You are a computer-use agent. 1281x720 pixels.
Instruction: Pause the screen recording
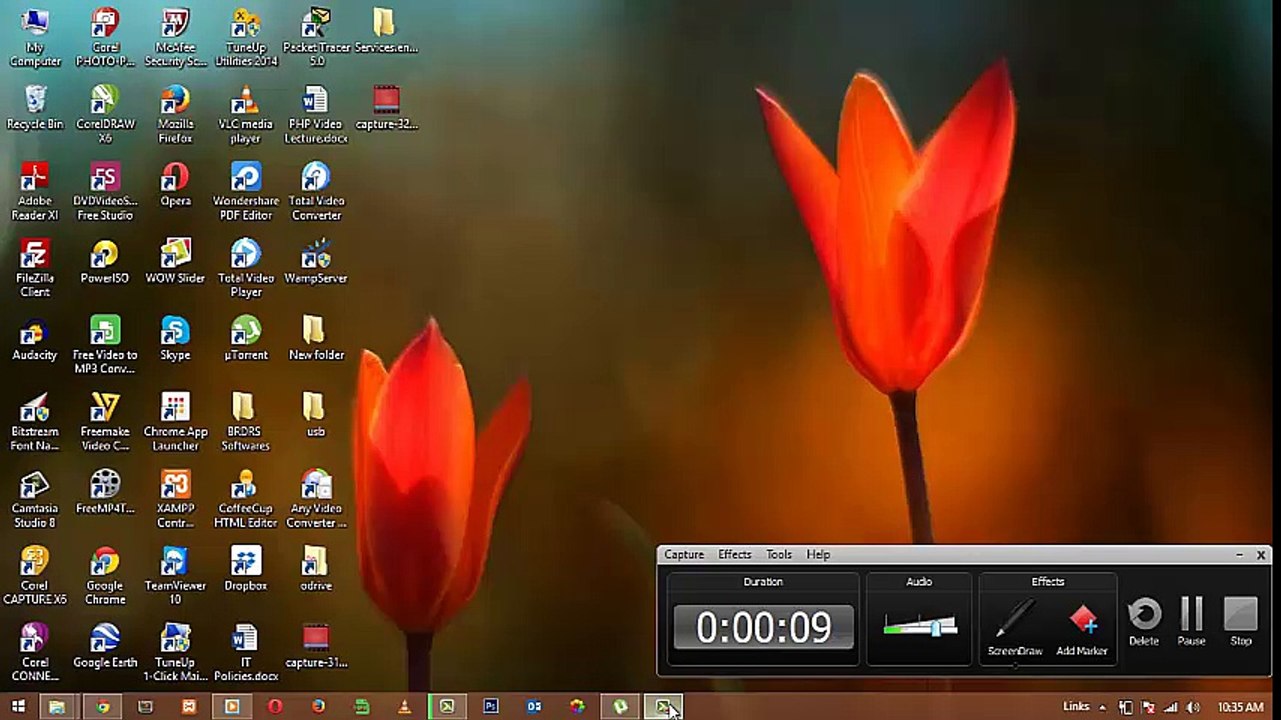(1191, 621)
